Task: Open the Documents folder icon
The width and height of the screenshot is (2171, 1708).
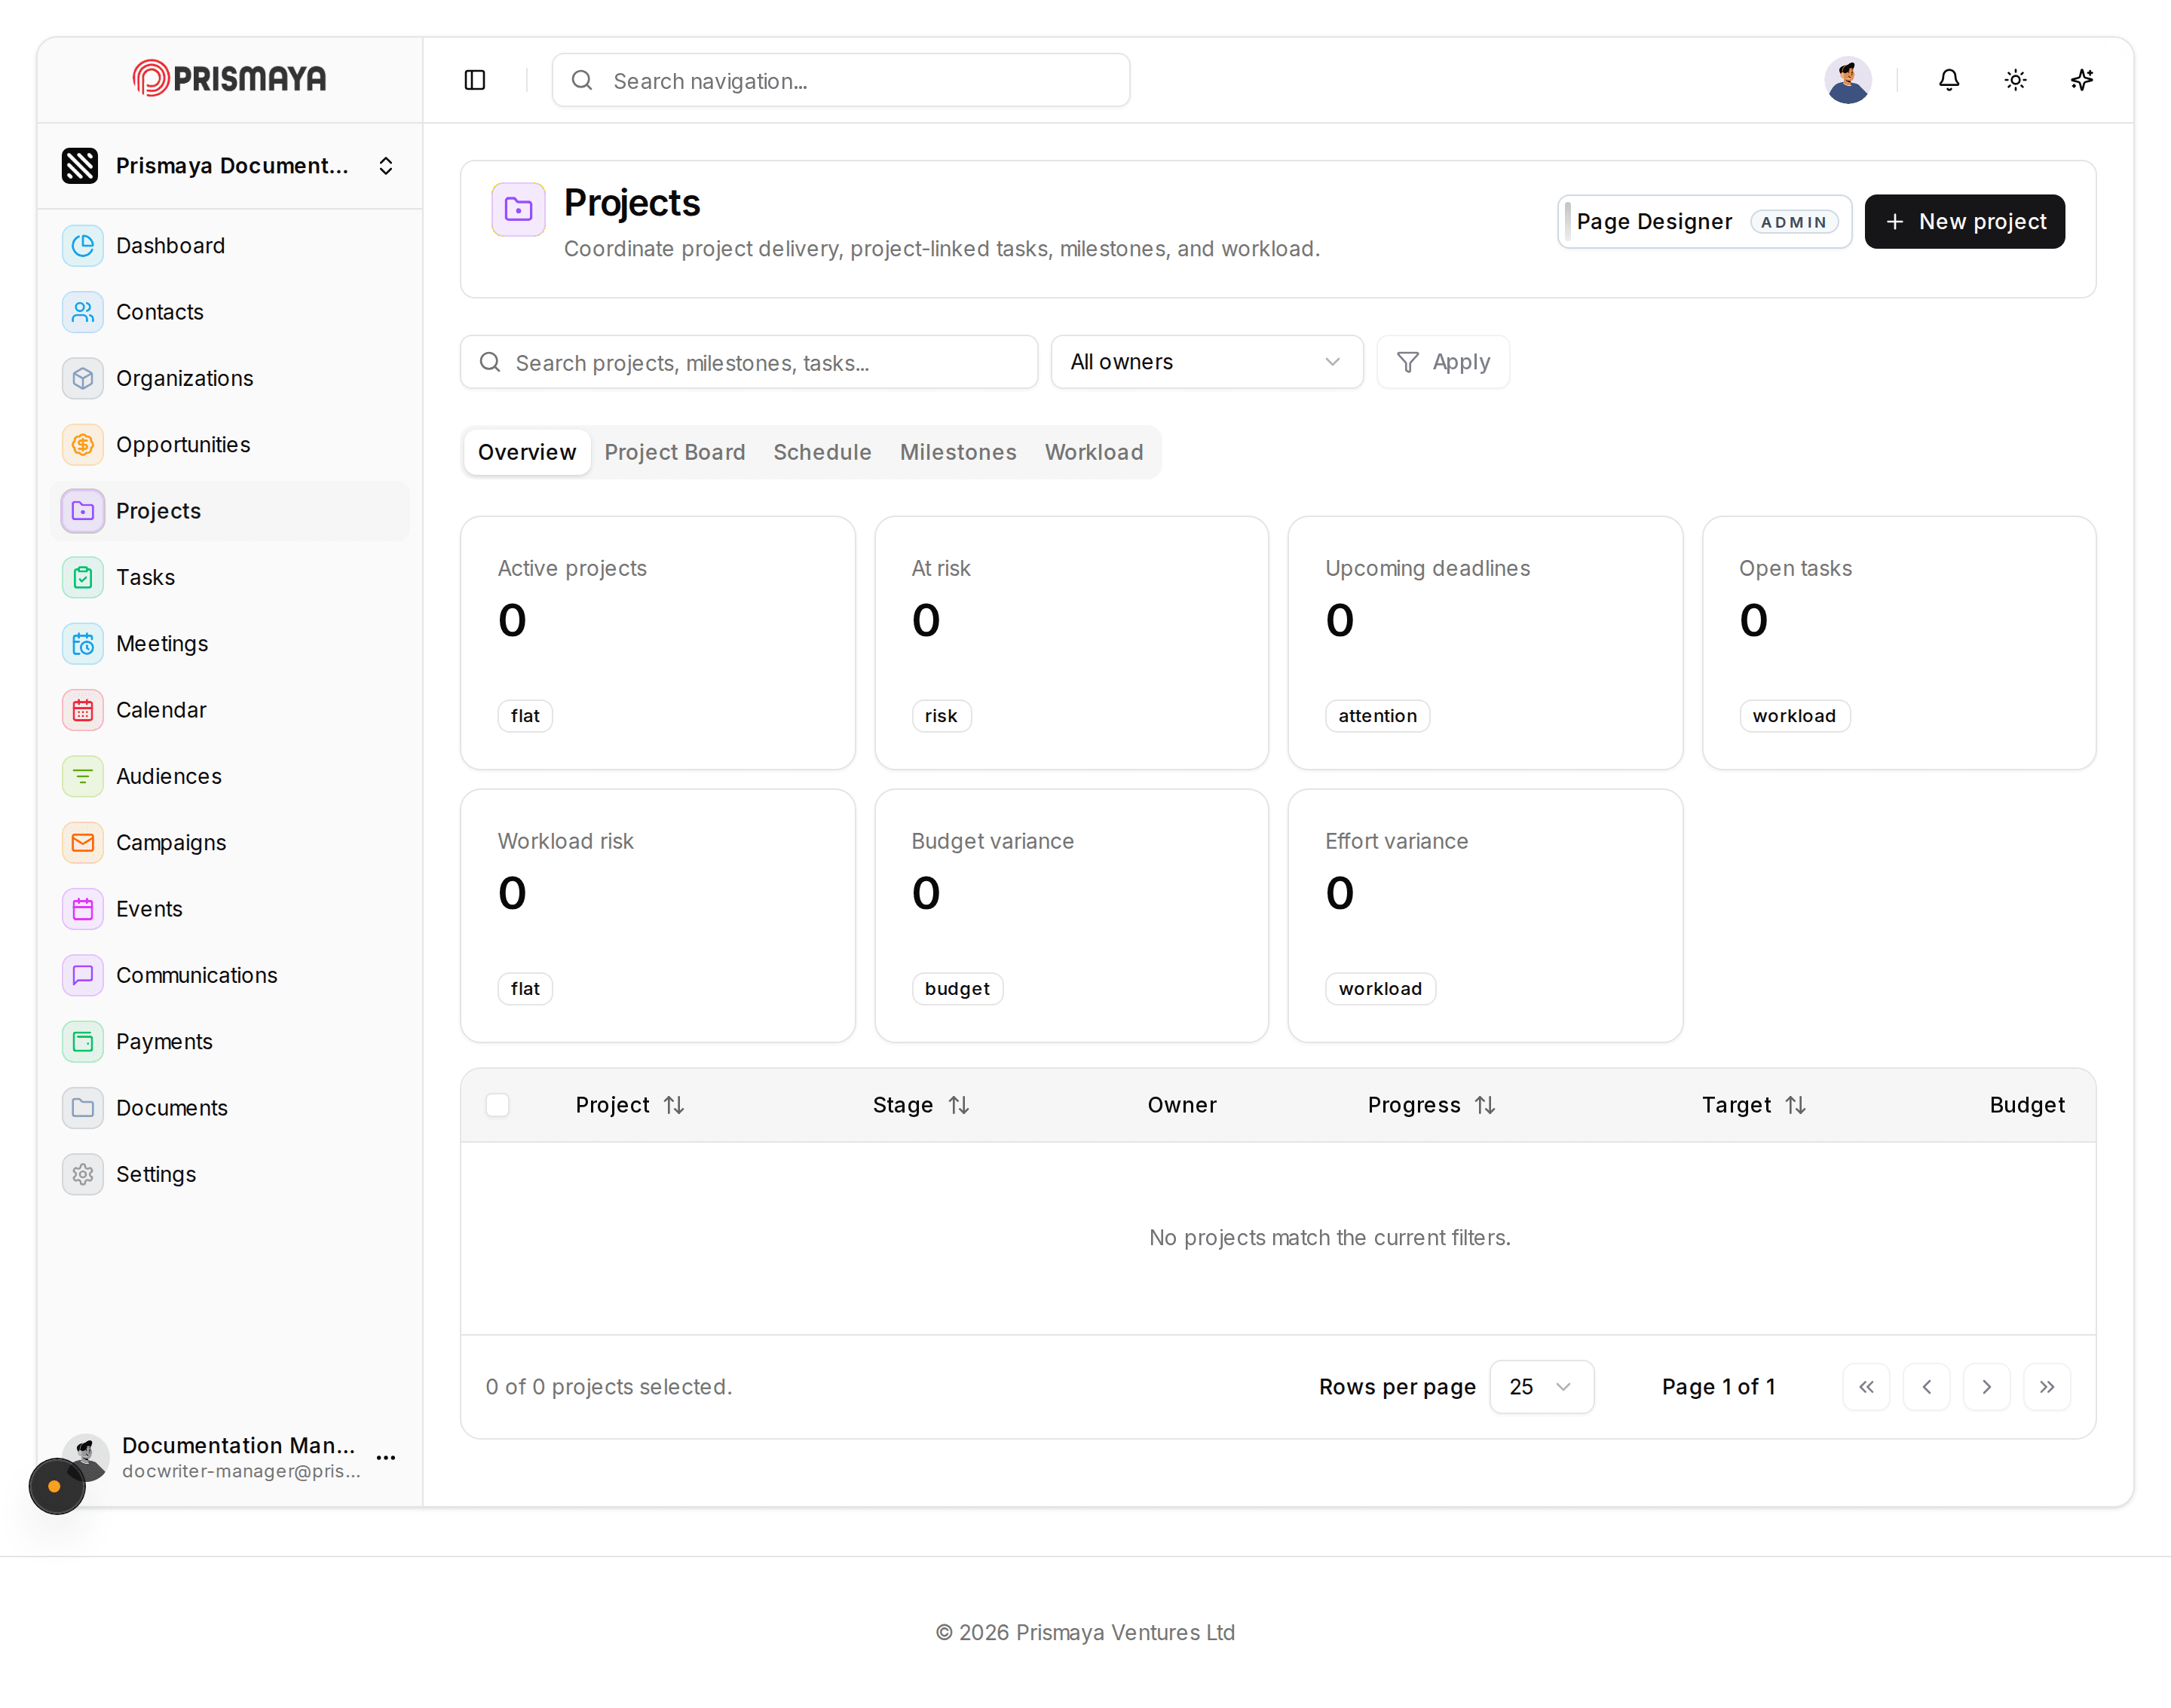Action: point(83,1108)
